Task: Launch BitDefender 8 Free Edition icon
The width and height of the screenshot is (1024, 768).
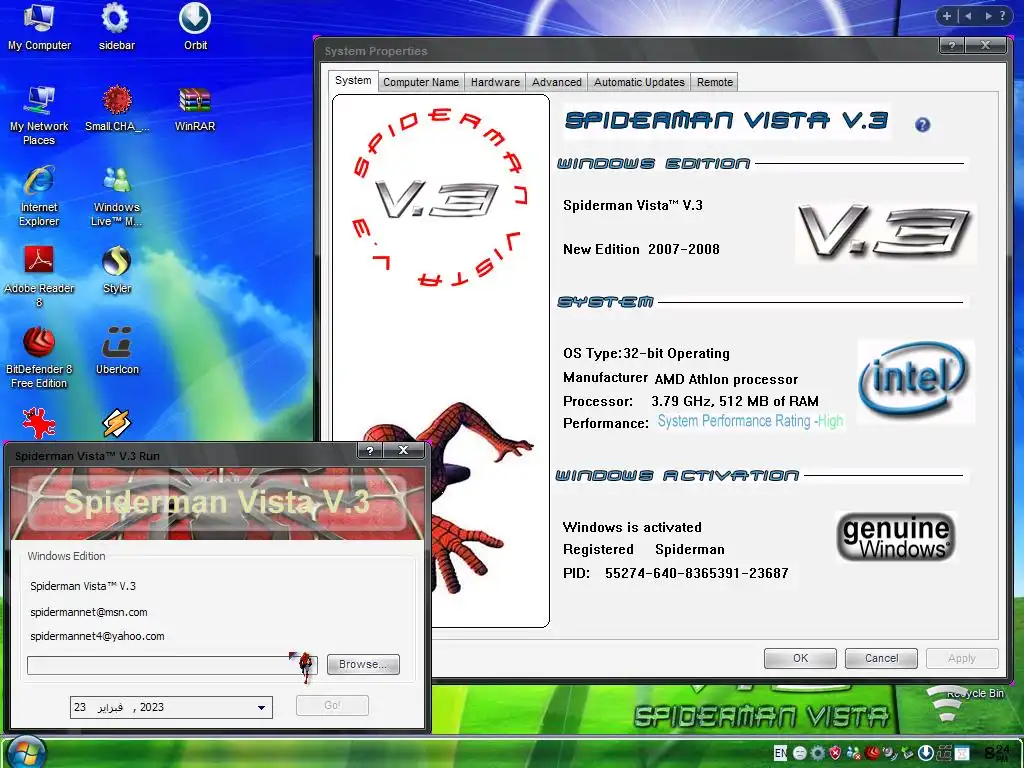Action: point(39,357)
